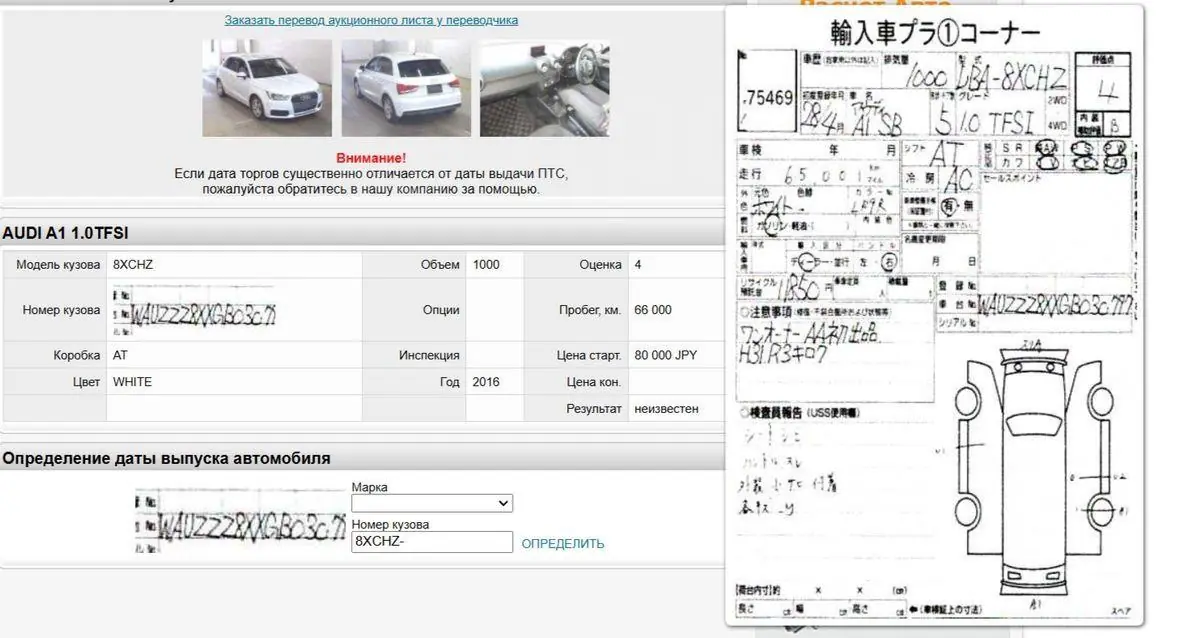1200x638 pixels.
Task: Click the ОПРЕДЕЛИТЬ link
Action: (562, 544)
